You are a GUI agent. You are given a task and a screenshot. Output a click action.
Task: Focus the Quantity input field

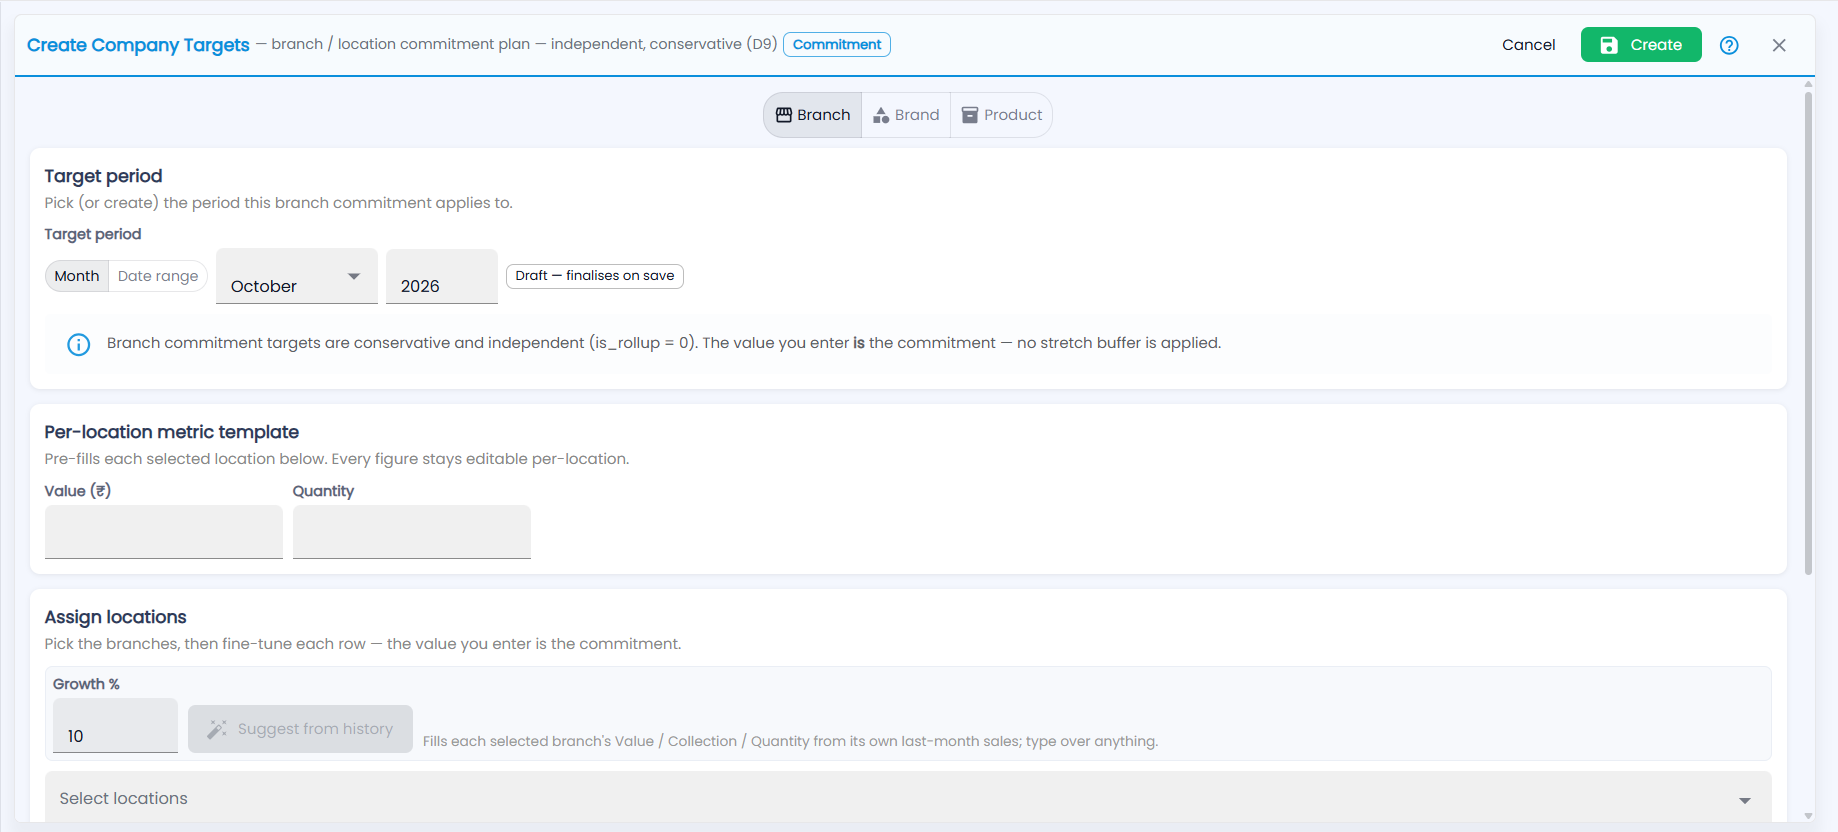click(x=412, y=532)
